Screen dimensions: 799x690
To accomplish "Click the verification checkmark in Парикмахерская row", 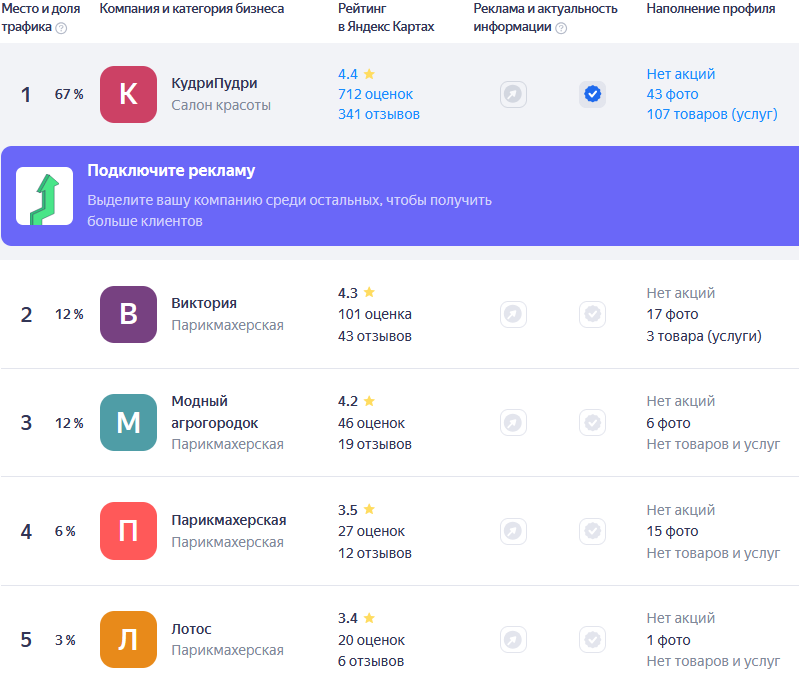I will coord(592,531).
